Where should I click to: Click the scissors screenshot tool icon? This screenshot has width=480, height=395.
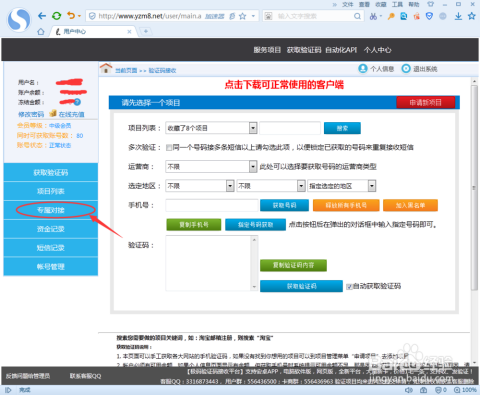click(x=373, y=16)
